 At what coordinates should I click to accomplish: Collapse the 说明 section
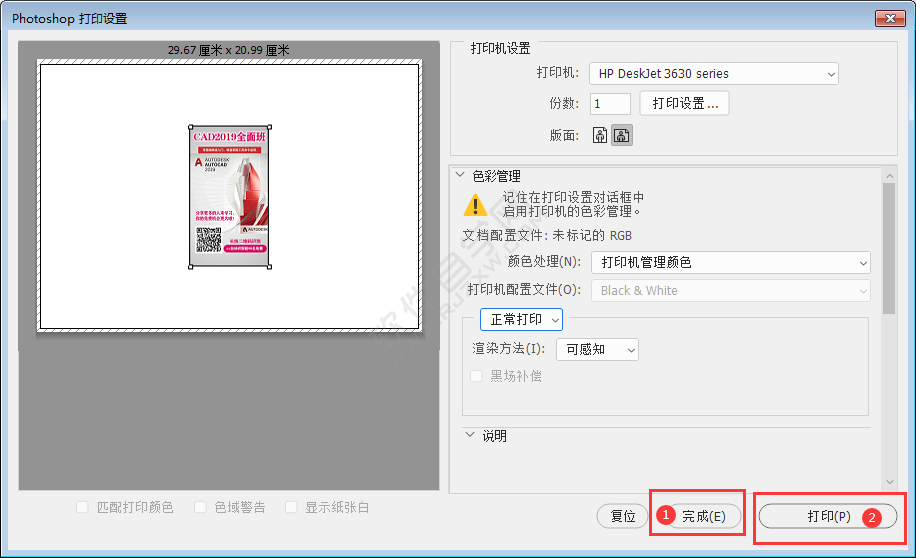[x=470, y=435]
